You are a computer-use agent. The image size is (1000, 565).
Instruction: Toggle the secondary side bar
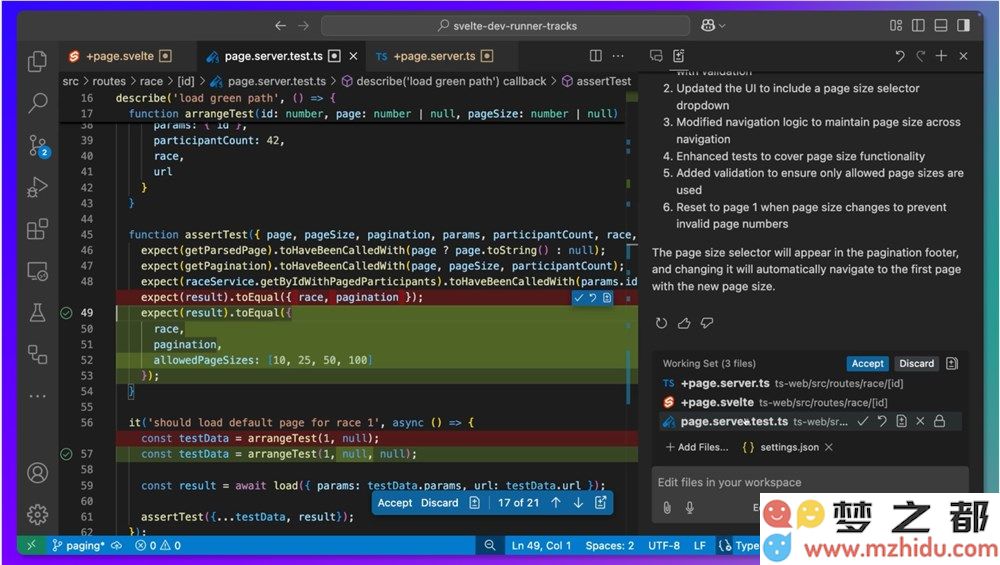(x=964, y=26)
